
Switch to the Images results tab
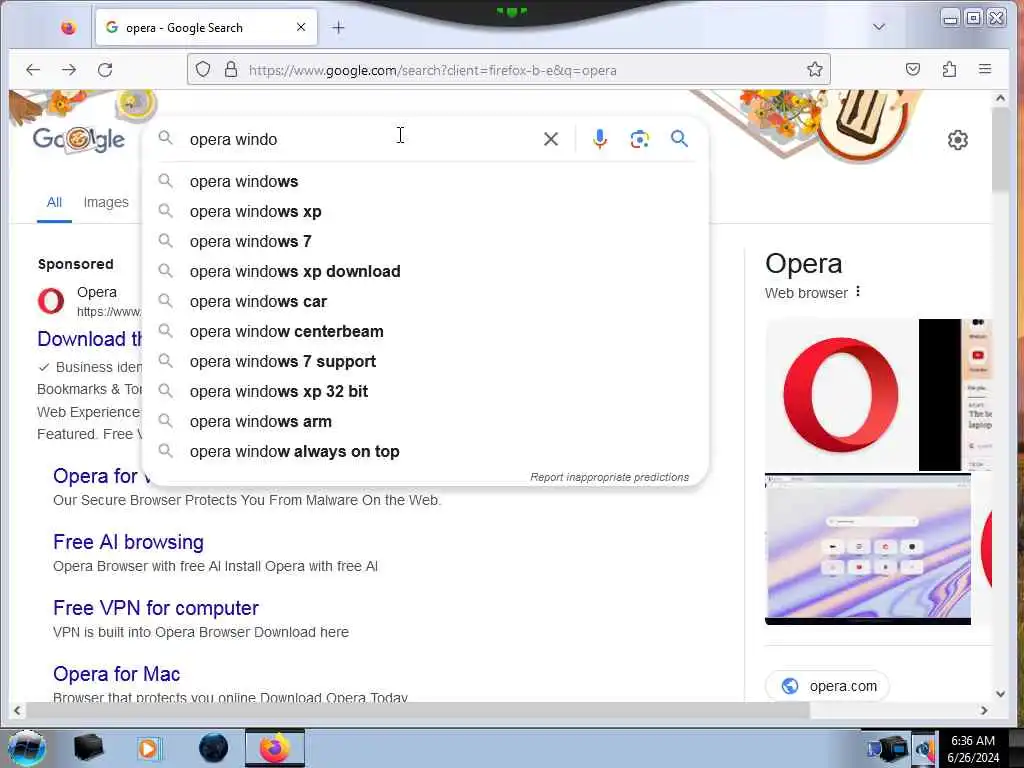[x=106, y=202]
